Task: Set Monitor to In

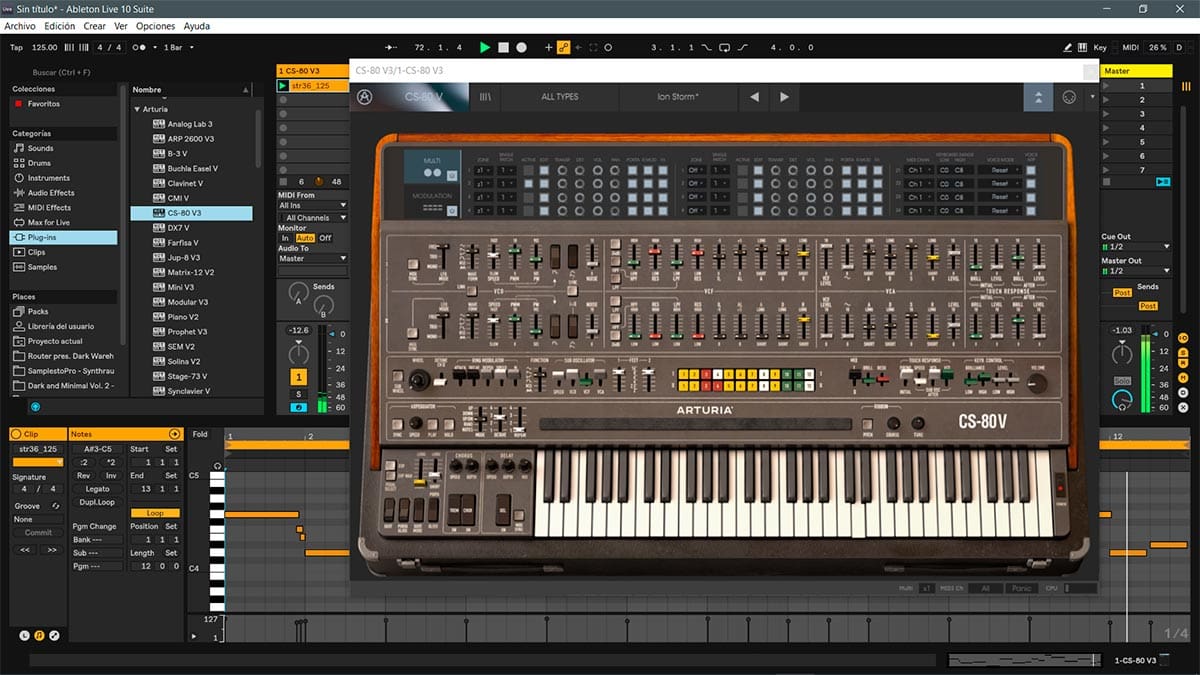Action: (x=285, y=238)
